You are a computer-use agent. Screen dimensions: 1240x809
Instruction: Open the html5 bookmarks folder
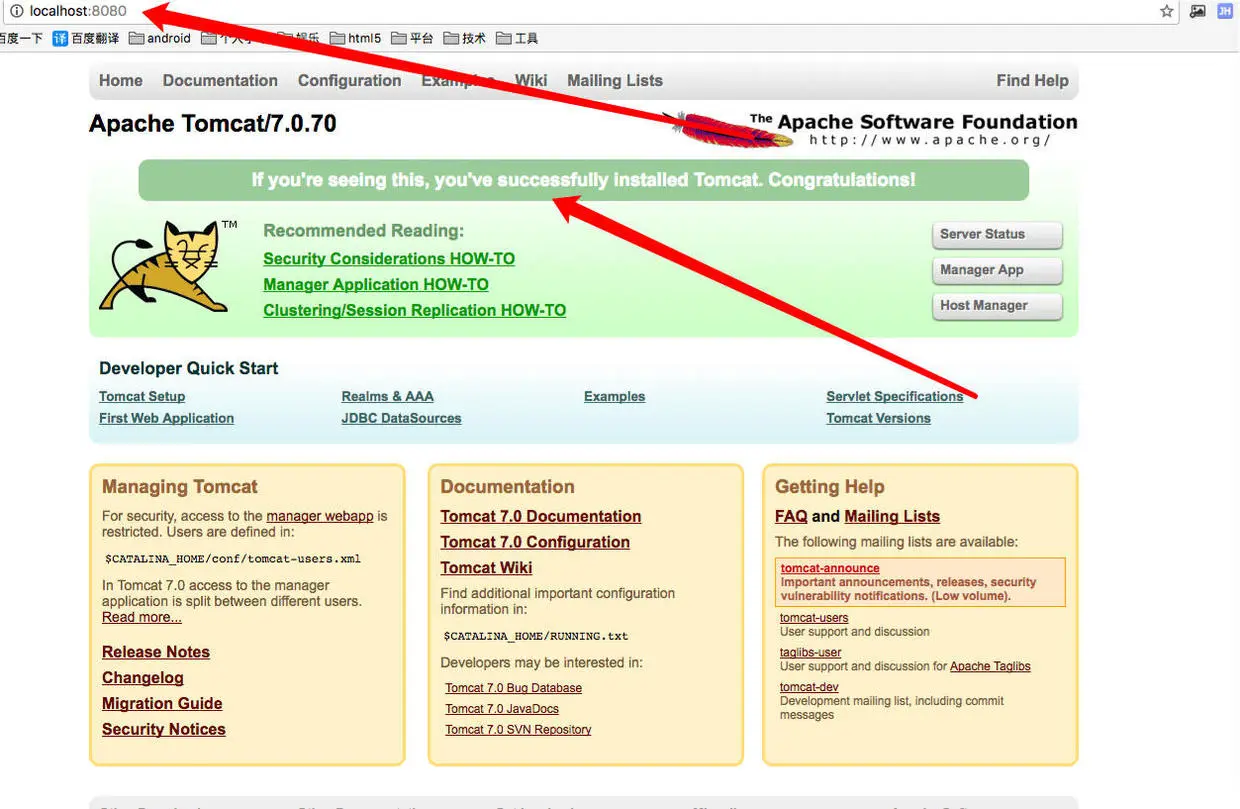pyautogui.click(x=355, y=38)
